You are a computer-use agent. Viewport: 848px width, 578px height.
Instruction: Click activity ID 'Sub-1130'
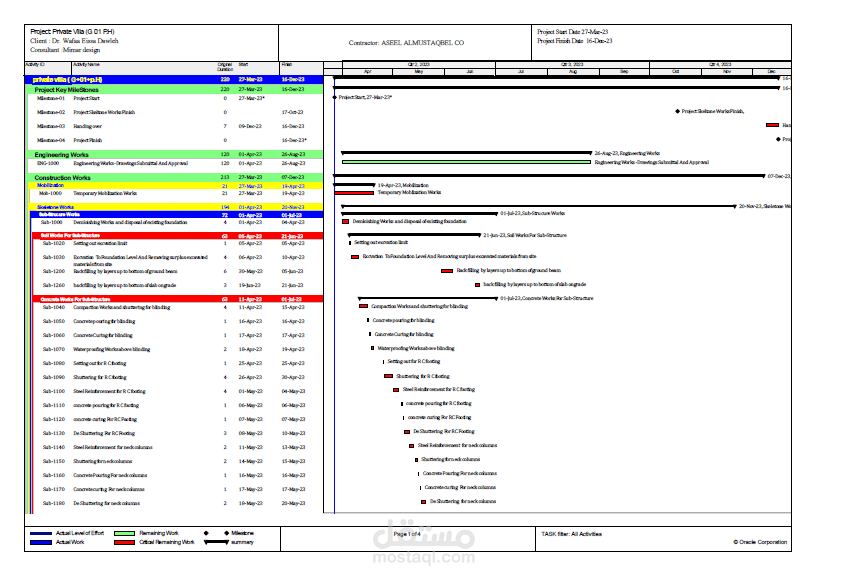[x=54, y=434]
